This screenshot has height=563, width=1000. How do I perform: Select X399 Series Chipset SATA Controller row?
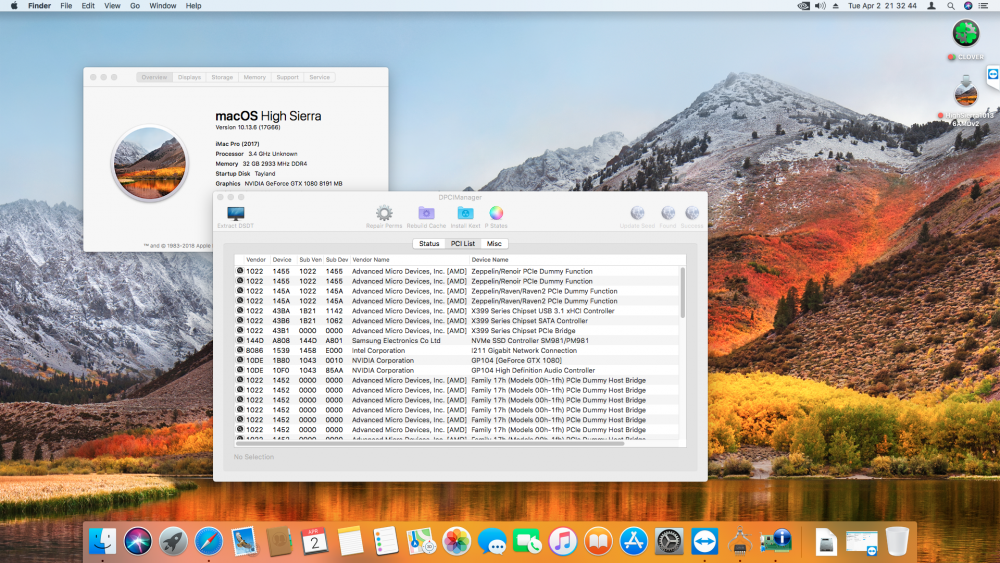coord(457,321)
